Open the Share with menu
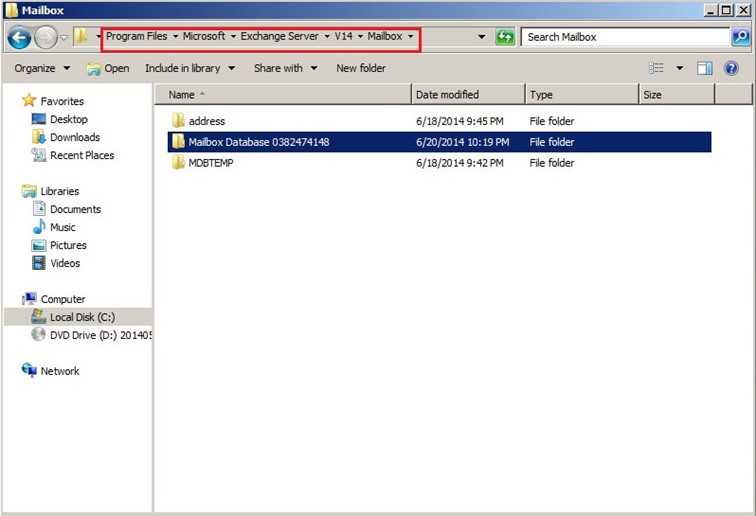 [x=285, y=68]
